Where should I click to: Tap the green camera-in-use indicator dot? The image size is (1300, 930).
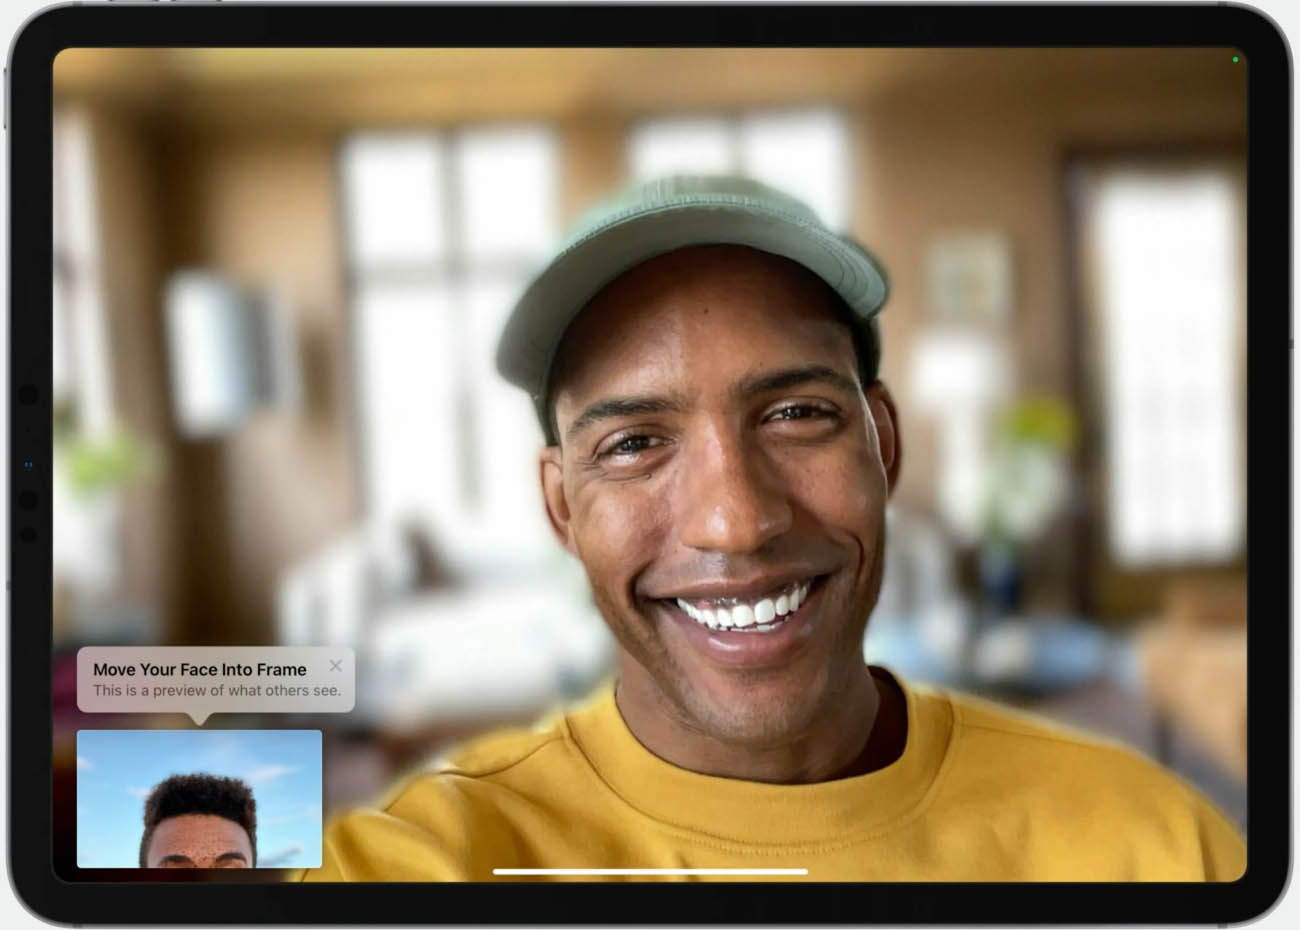click(1236, 60)
